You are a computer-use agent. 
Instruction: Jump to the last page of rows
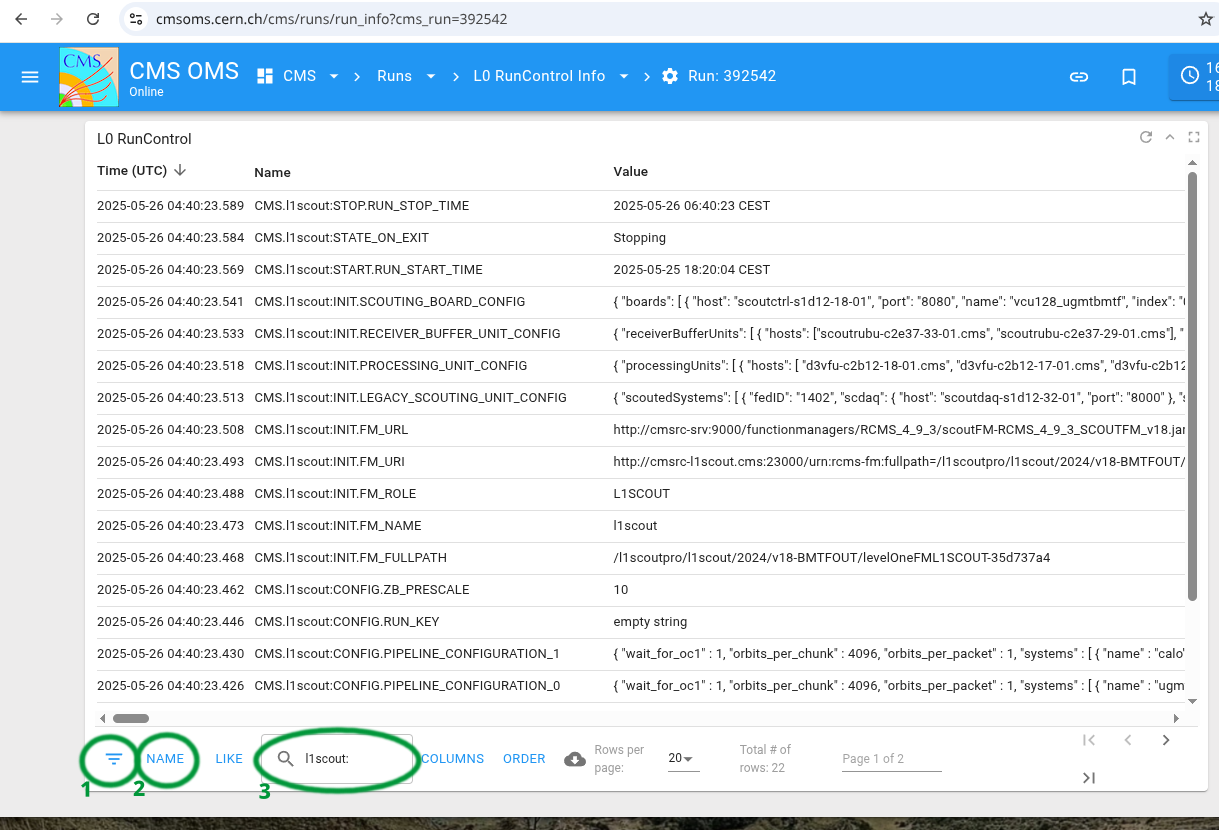(1089, 778)
